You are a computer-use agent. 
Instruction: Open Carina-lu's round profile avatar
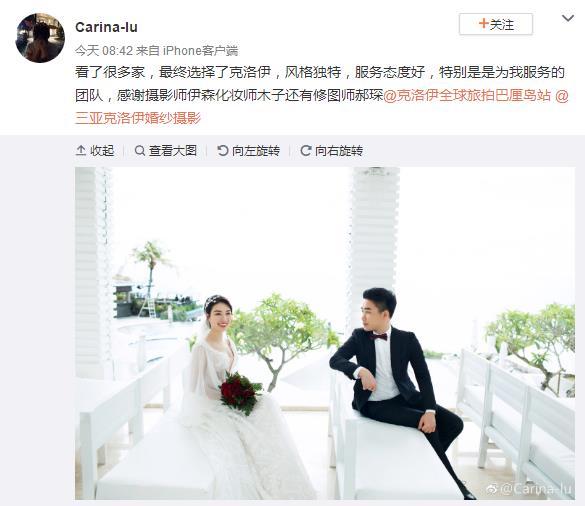40,38
